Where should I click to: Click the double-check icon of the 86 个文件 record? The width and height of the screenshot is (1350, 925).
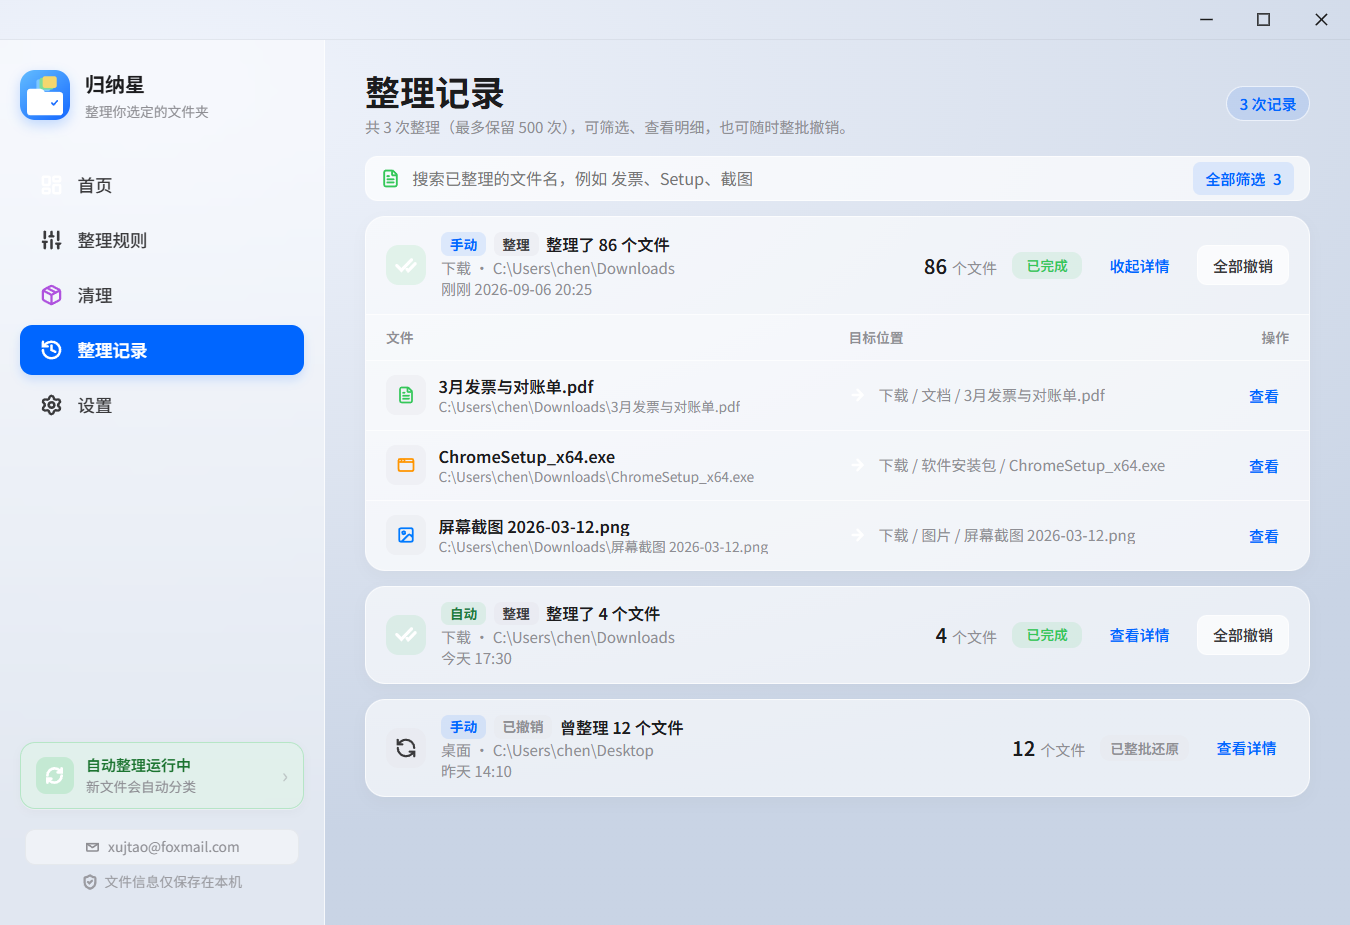(406, 266)
